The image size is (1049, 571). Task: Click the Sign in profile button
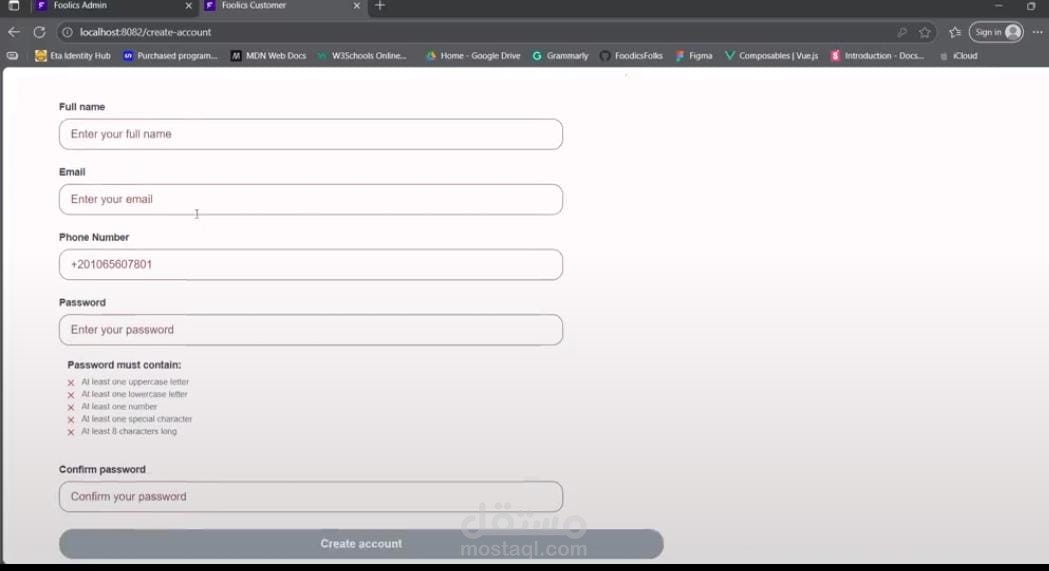(996, 32)
